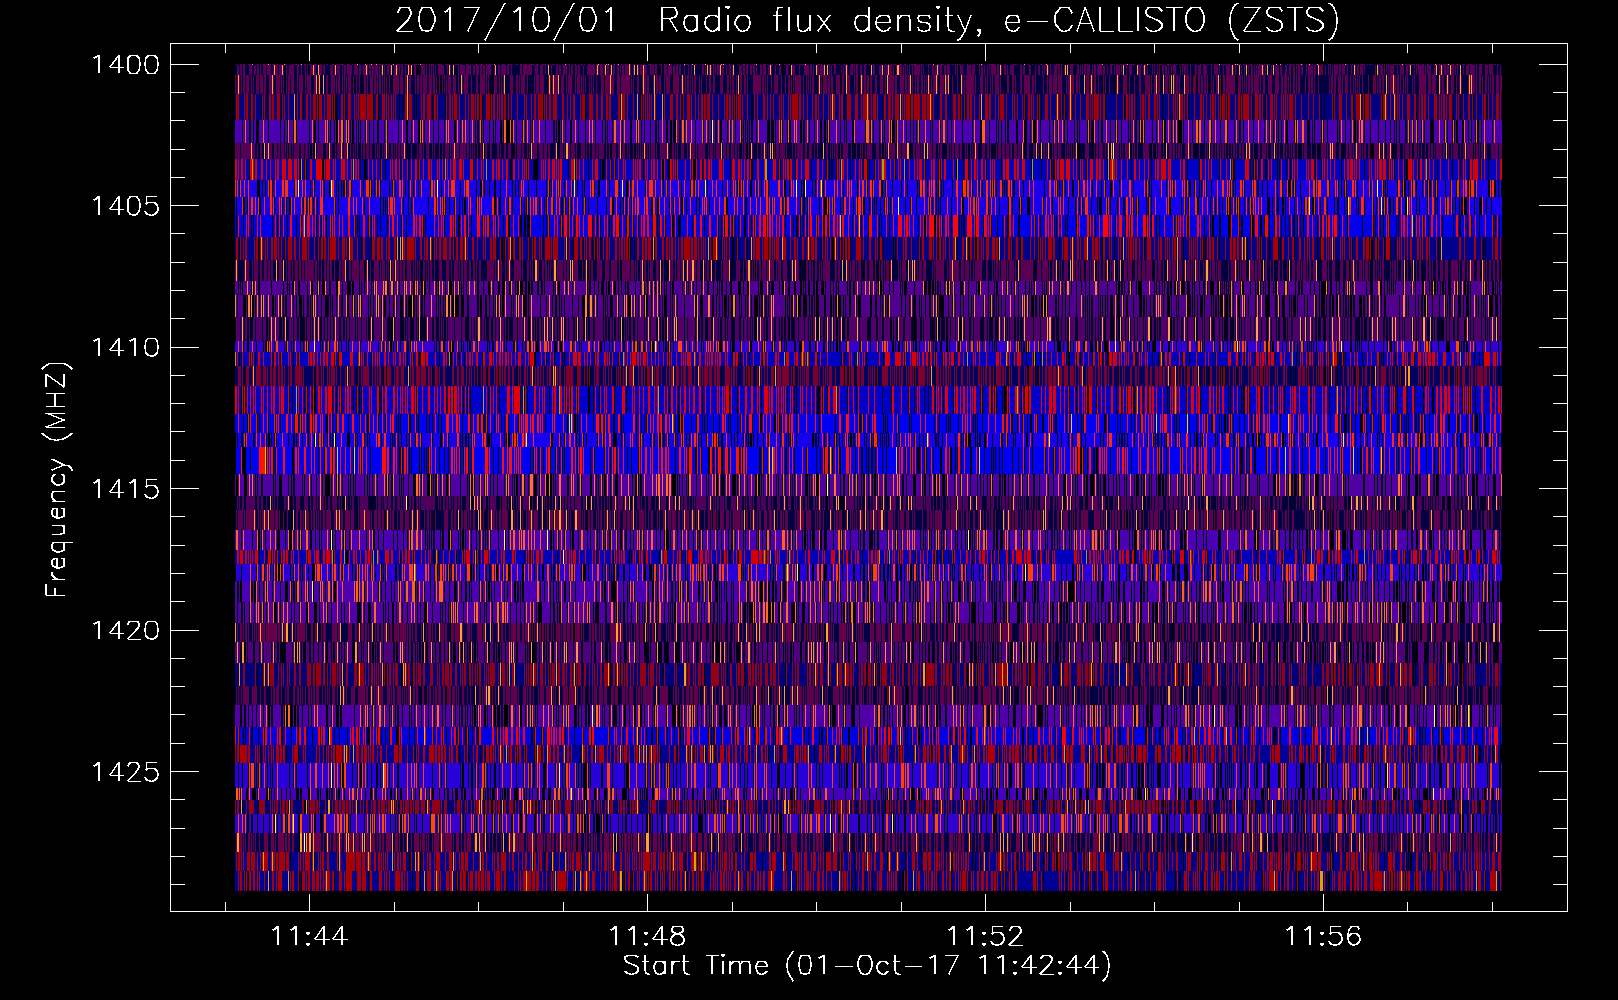Select the 1400 frequency axis label

(125, 65)
